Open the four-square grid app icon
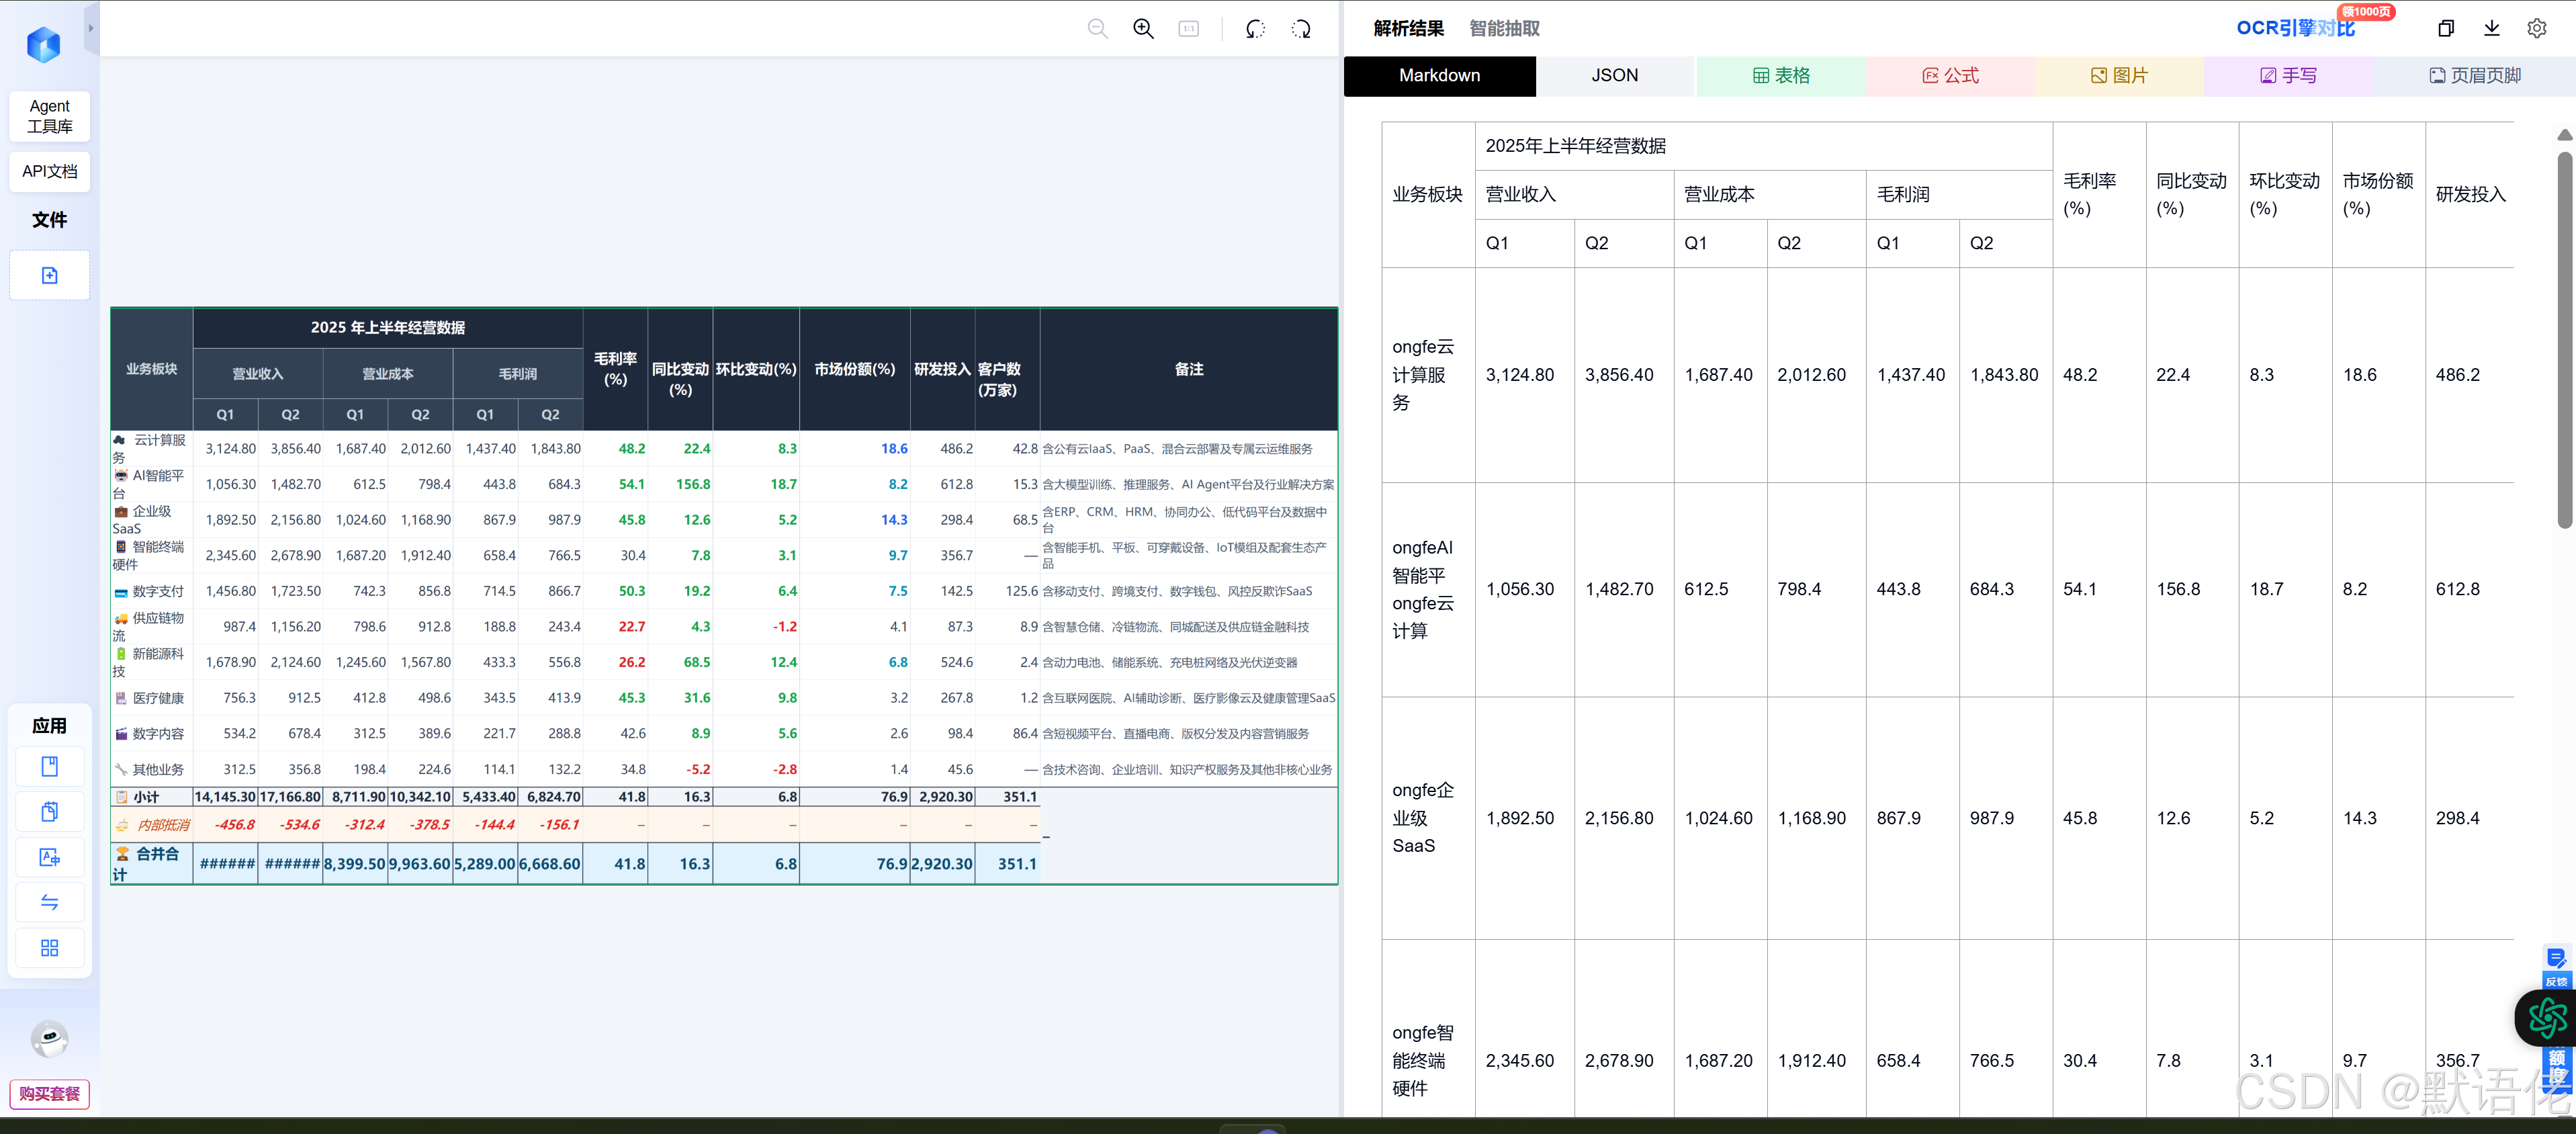 (x=50, y=947)
